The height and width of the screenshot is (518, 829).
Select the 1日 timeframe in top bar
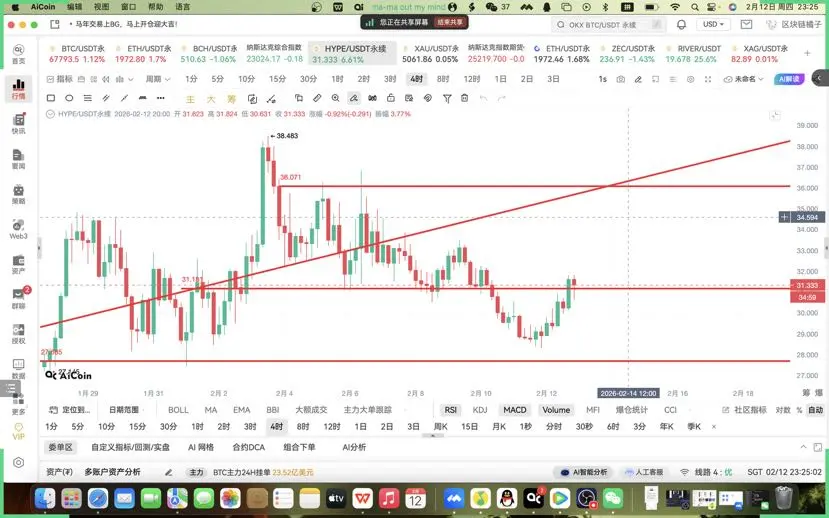[500, 79]
